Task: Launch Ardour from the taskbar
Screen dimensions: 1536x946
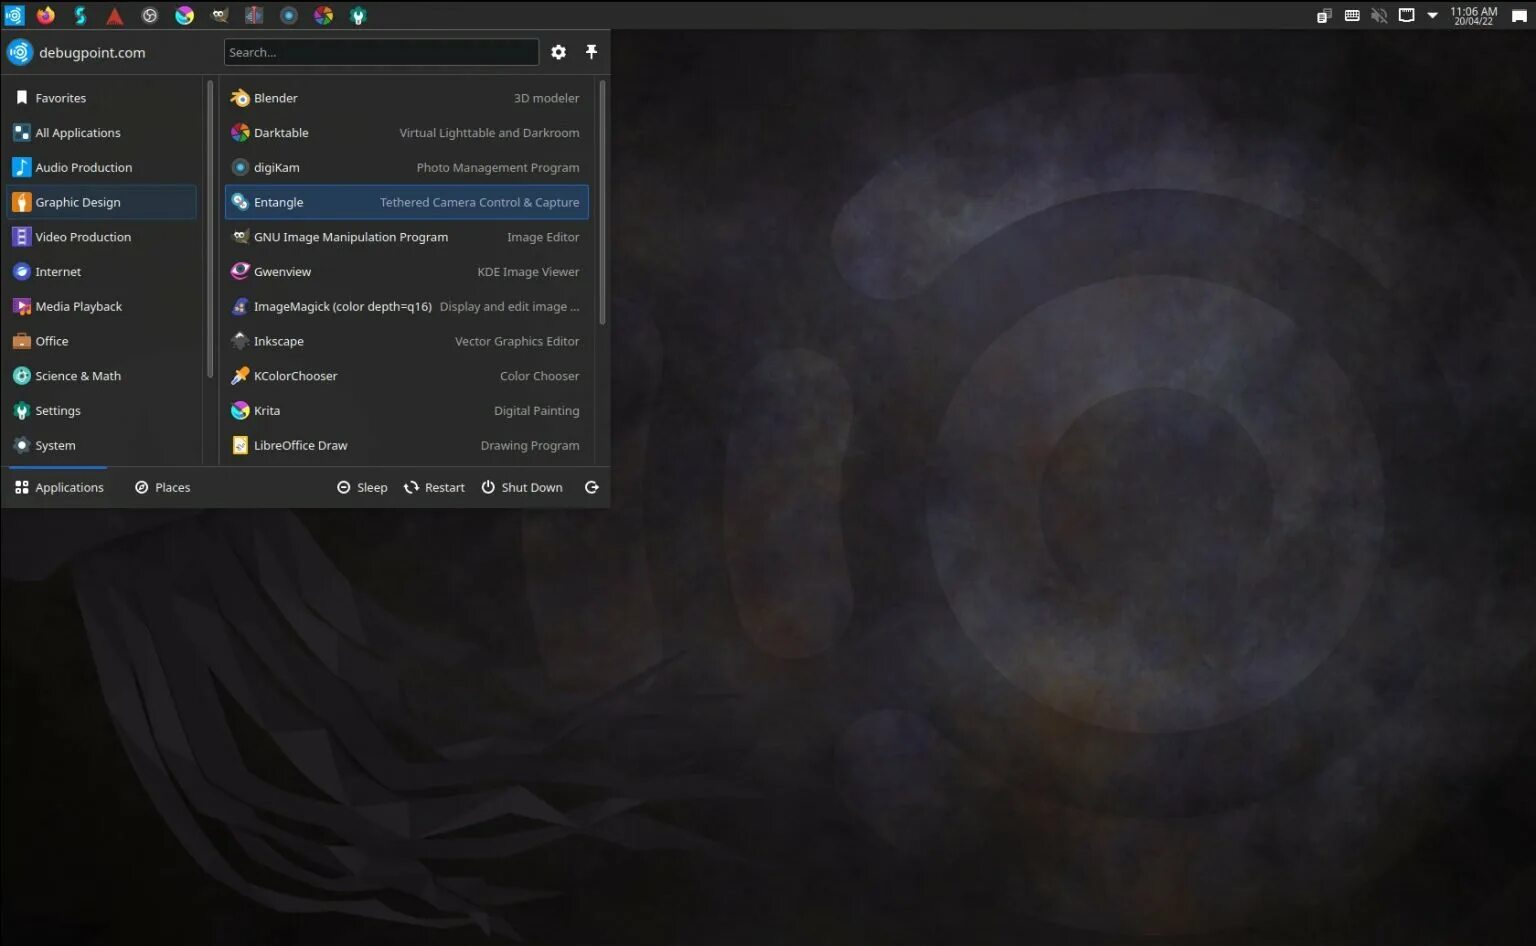Action: pos(114,15)
